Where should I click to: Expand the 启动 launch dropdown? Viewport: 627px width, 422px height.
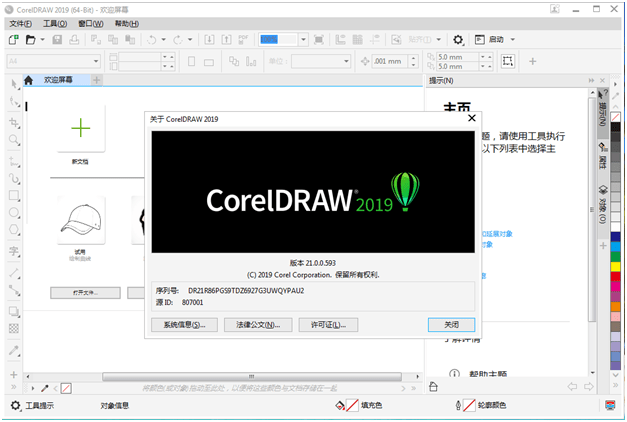tap(513, 40)
